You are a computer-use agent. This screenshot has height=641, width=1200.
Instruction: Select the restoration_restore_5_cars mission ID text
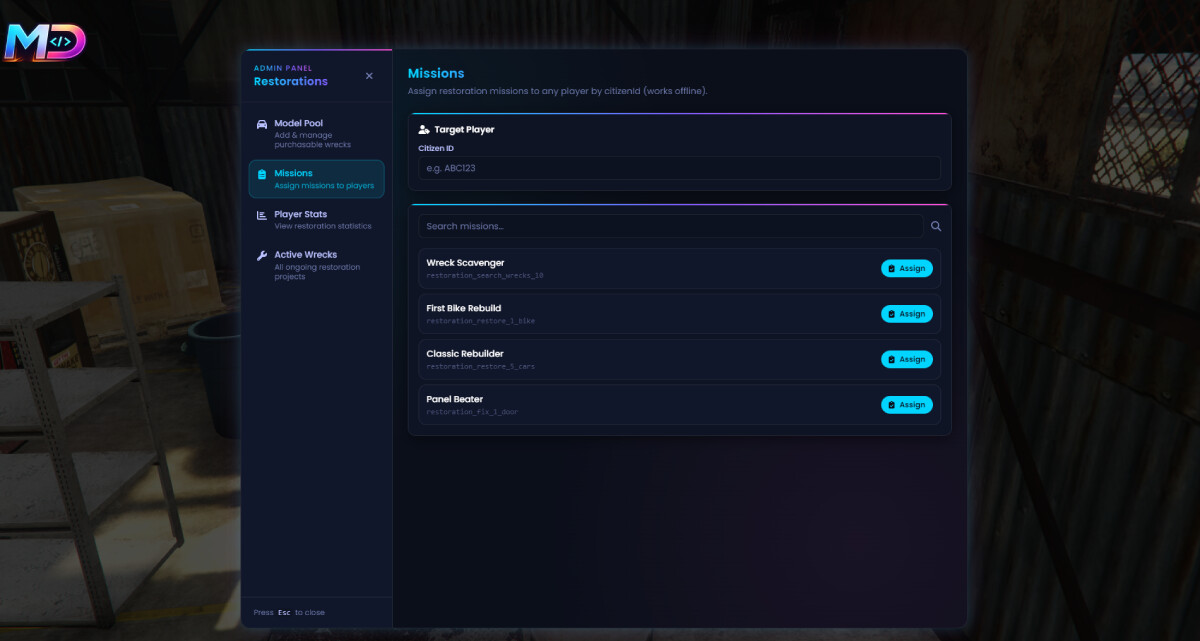[x=480, y=367]
